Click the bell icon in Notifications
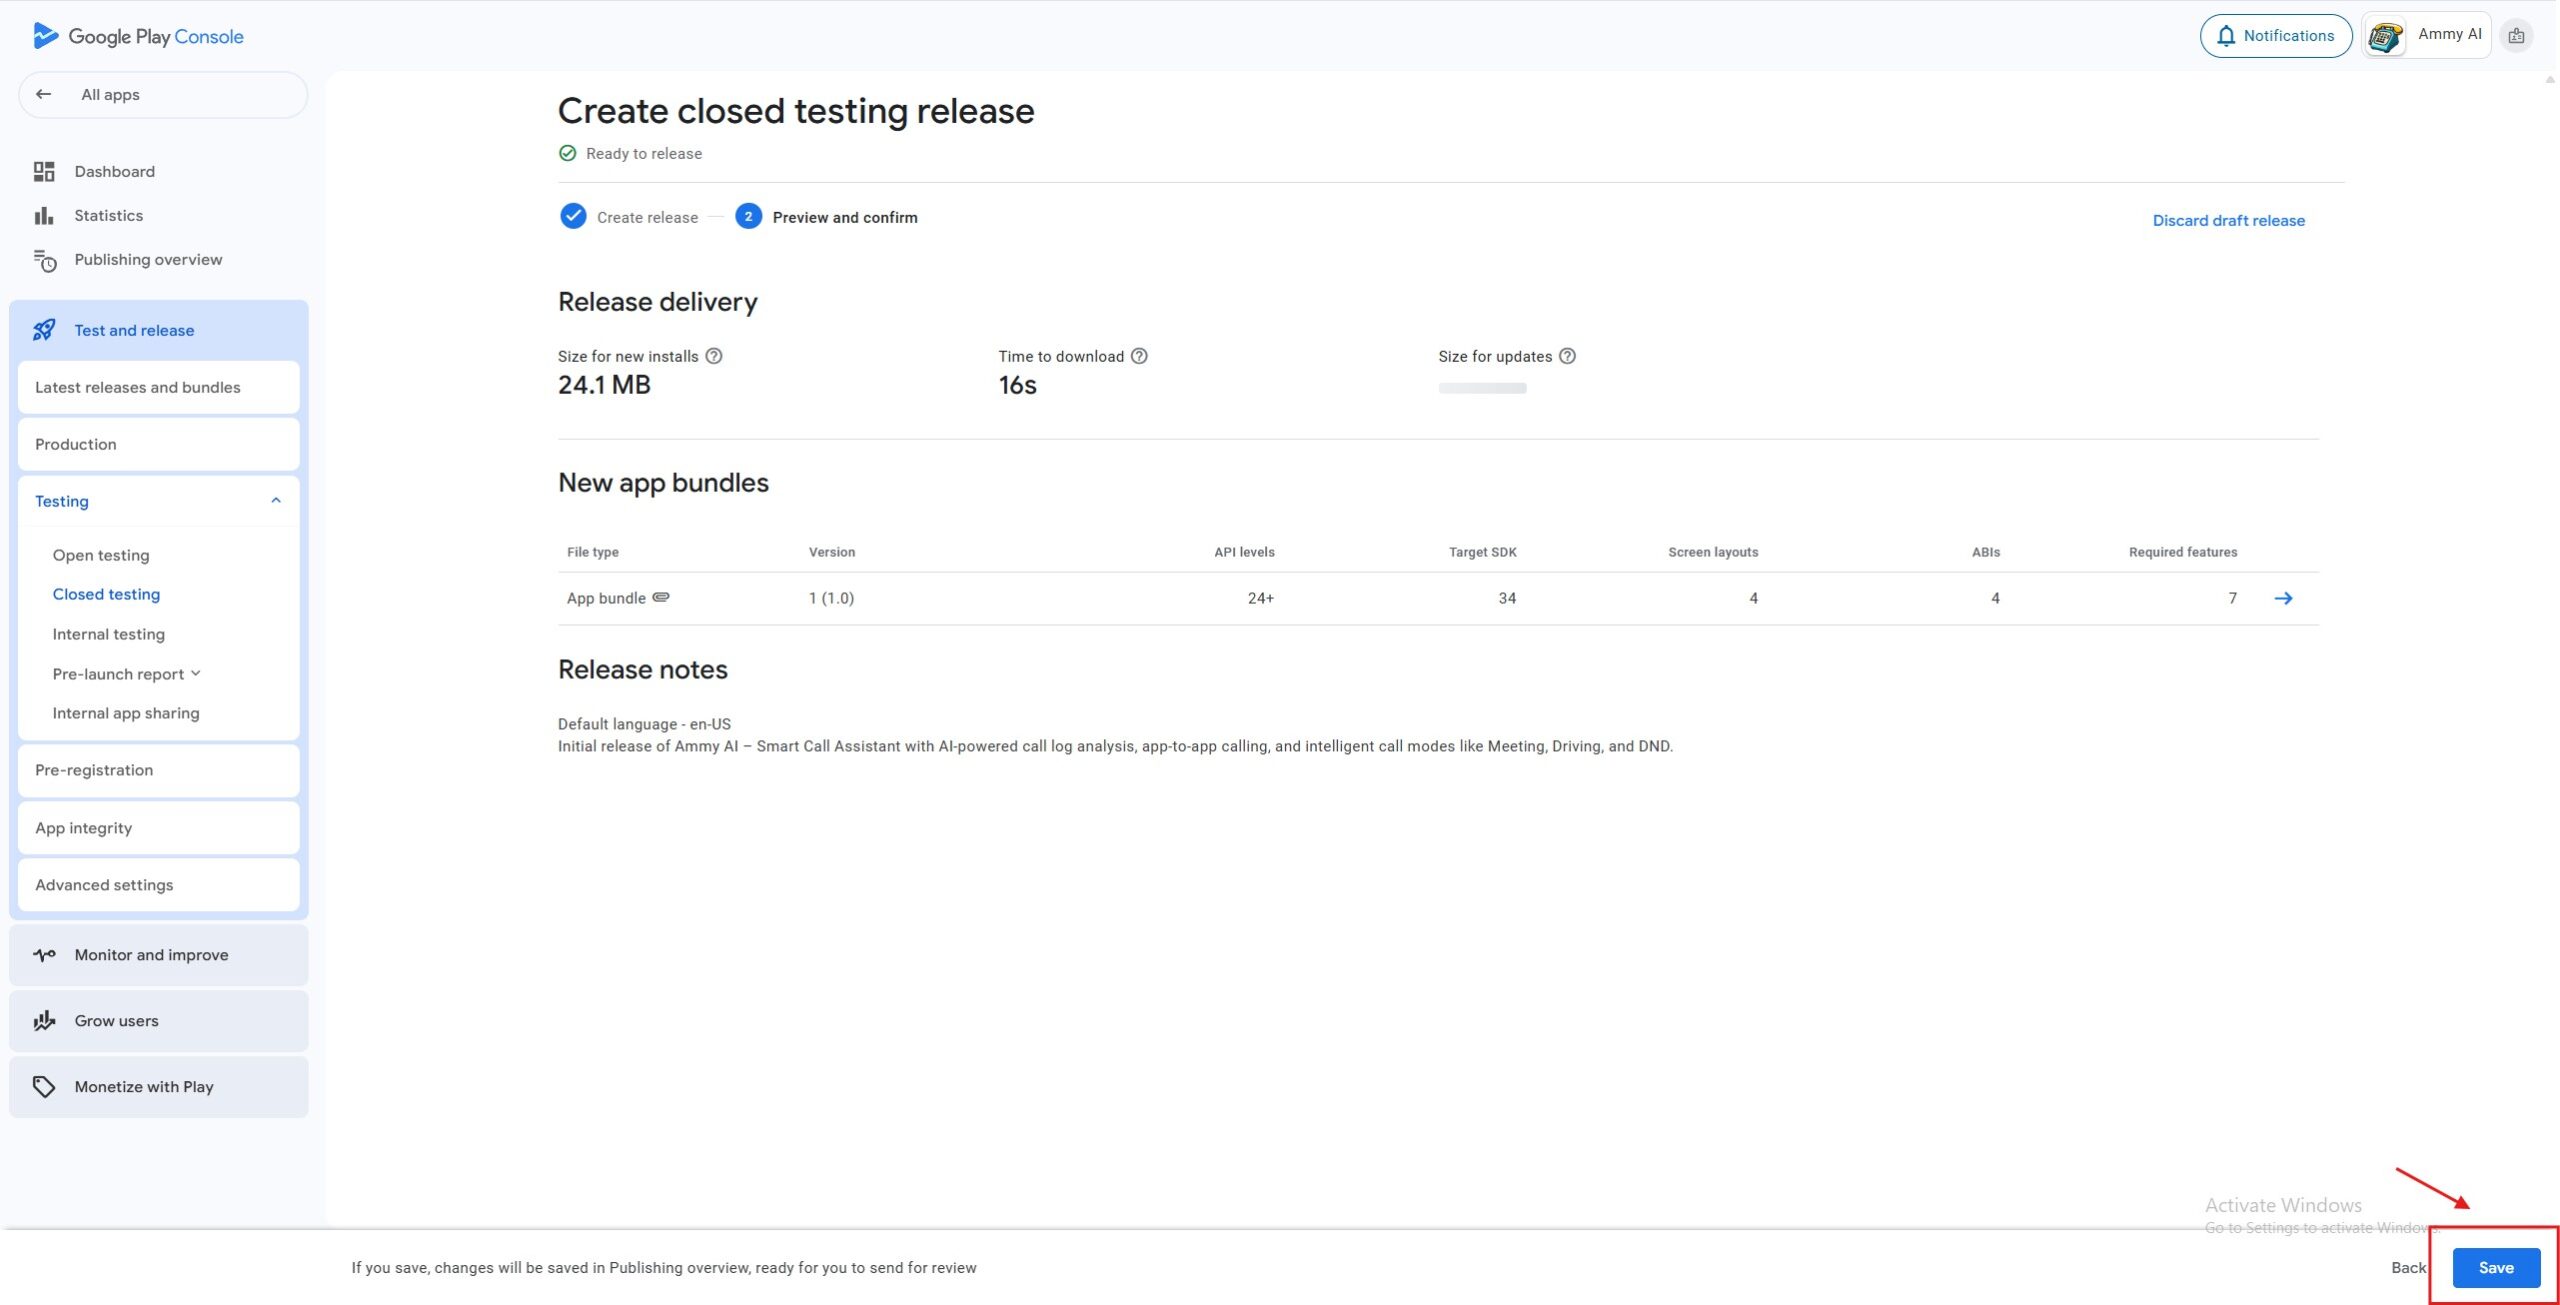2560x1305 pixels. pos(2226,36)
